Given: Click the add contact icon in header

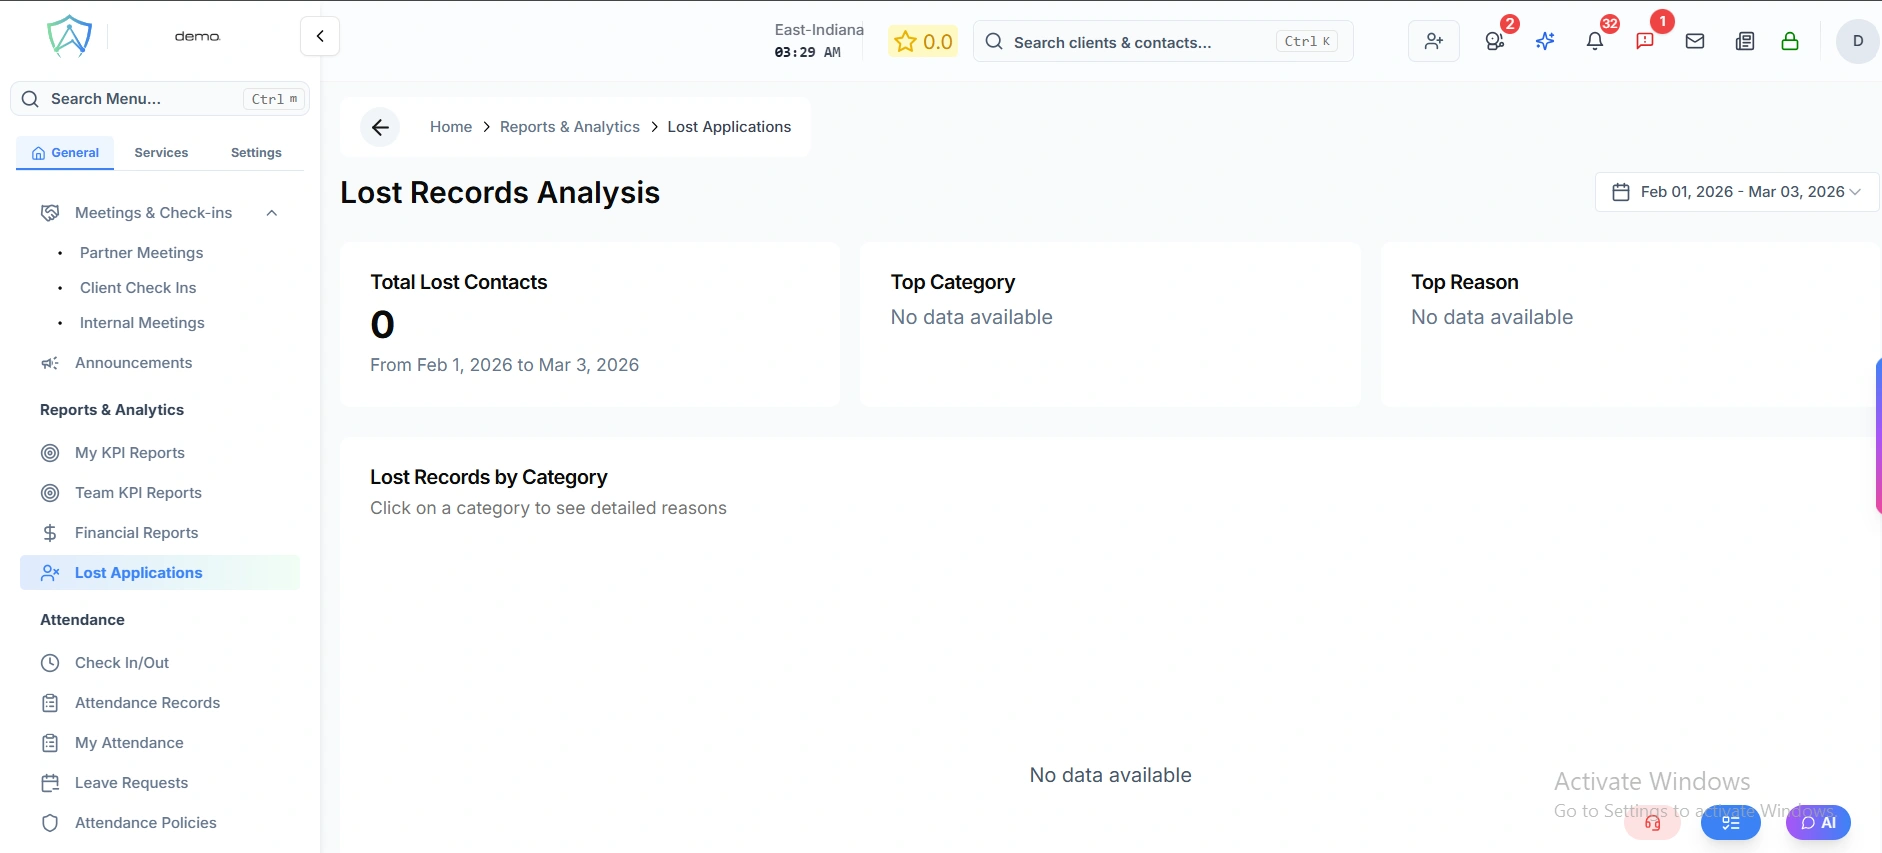Looking at the screenshot, I should pos(1433,41).
